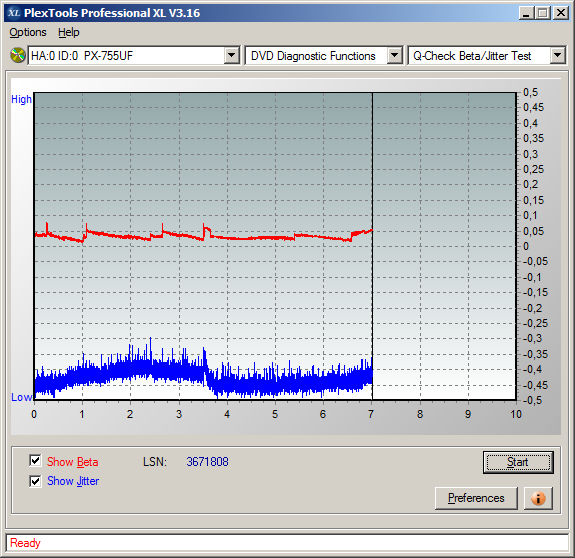The width and height of the screenshot is (575, 558).
Task: Open the Help menu
Action: (x=69, y=32)
